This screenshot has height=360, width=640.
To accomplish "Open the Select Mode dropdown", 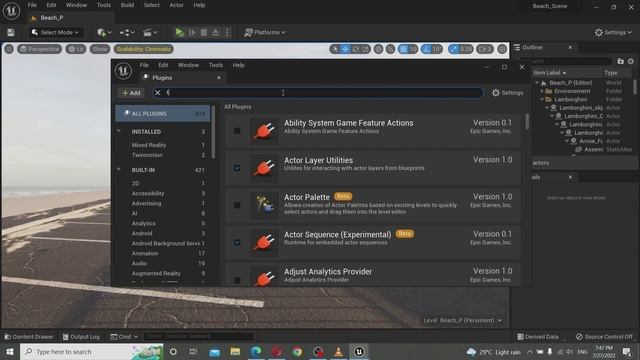I will 55,32.
